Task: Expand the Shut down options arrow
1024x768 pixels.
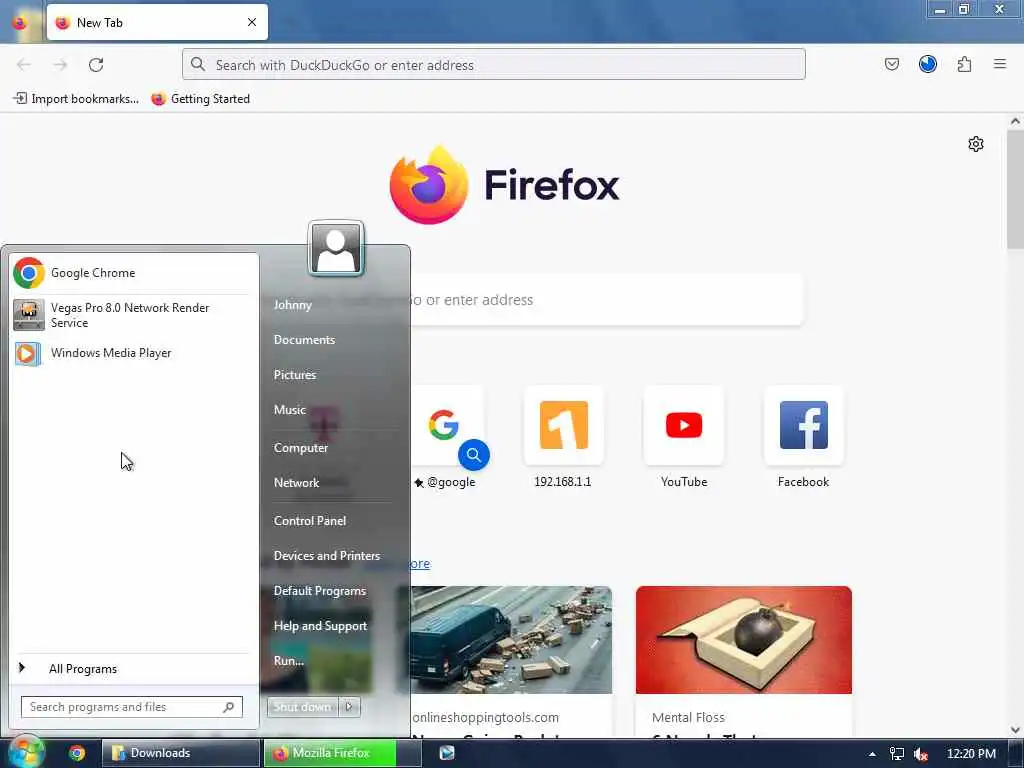Action: coord(349,707)
